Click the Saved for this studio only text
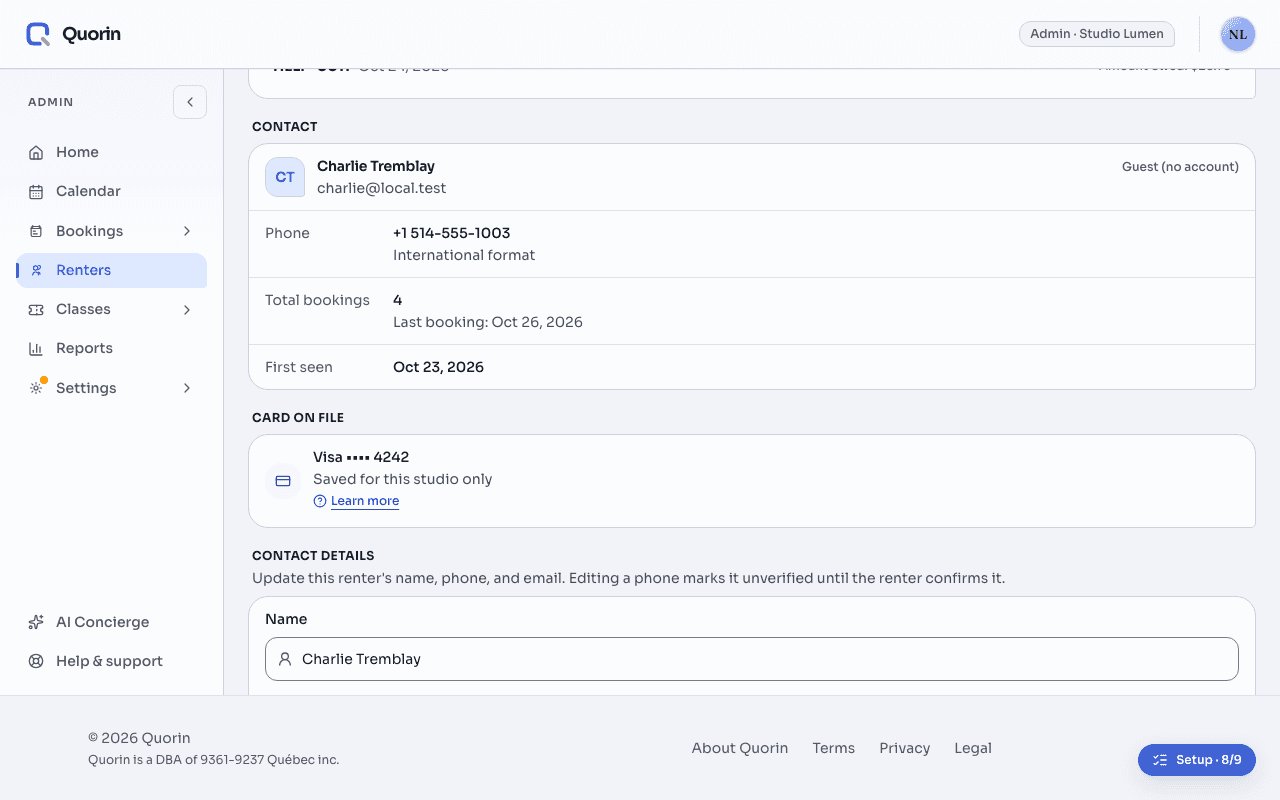 coord(403,479)
